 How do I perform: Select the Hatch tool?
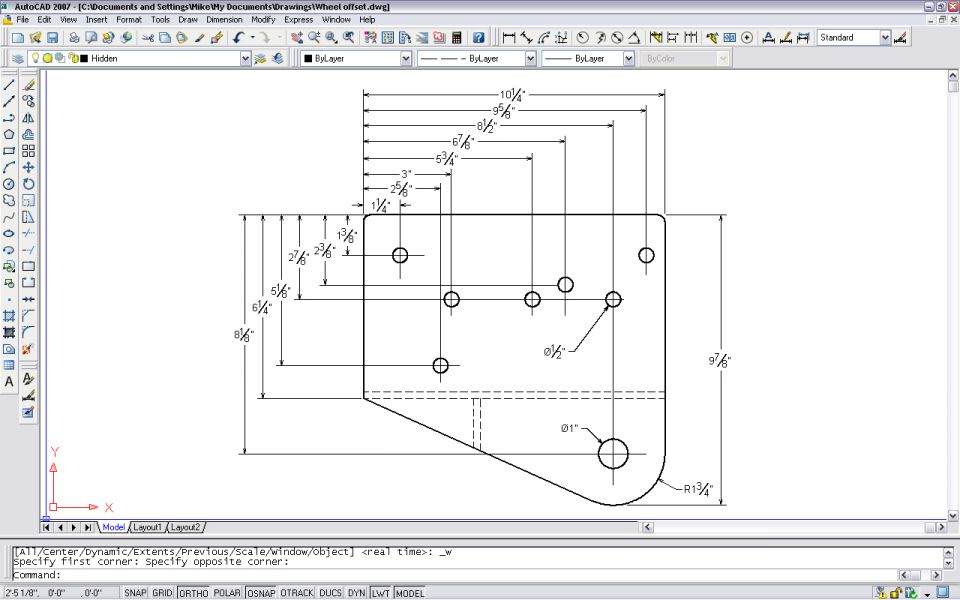click(x=9, y=316)
